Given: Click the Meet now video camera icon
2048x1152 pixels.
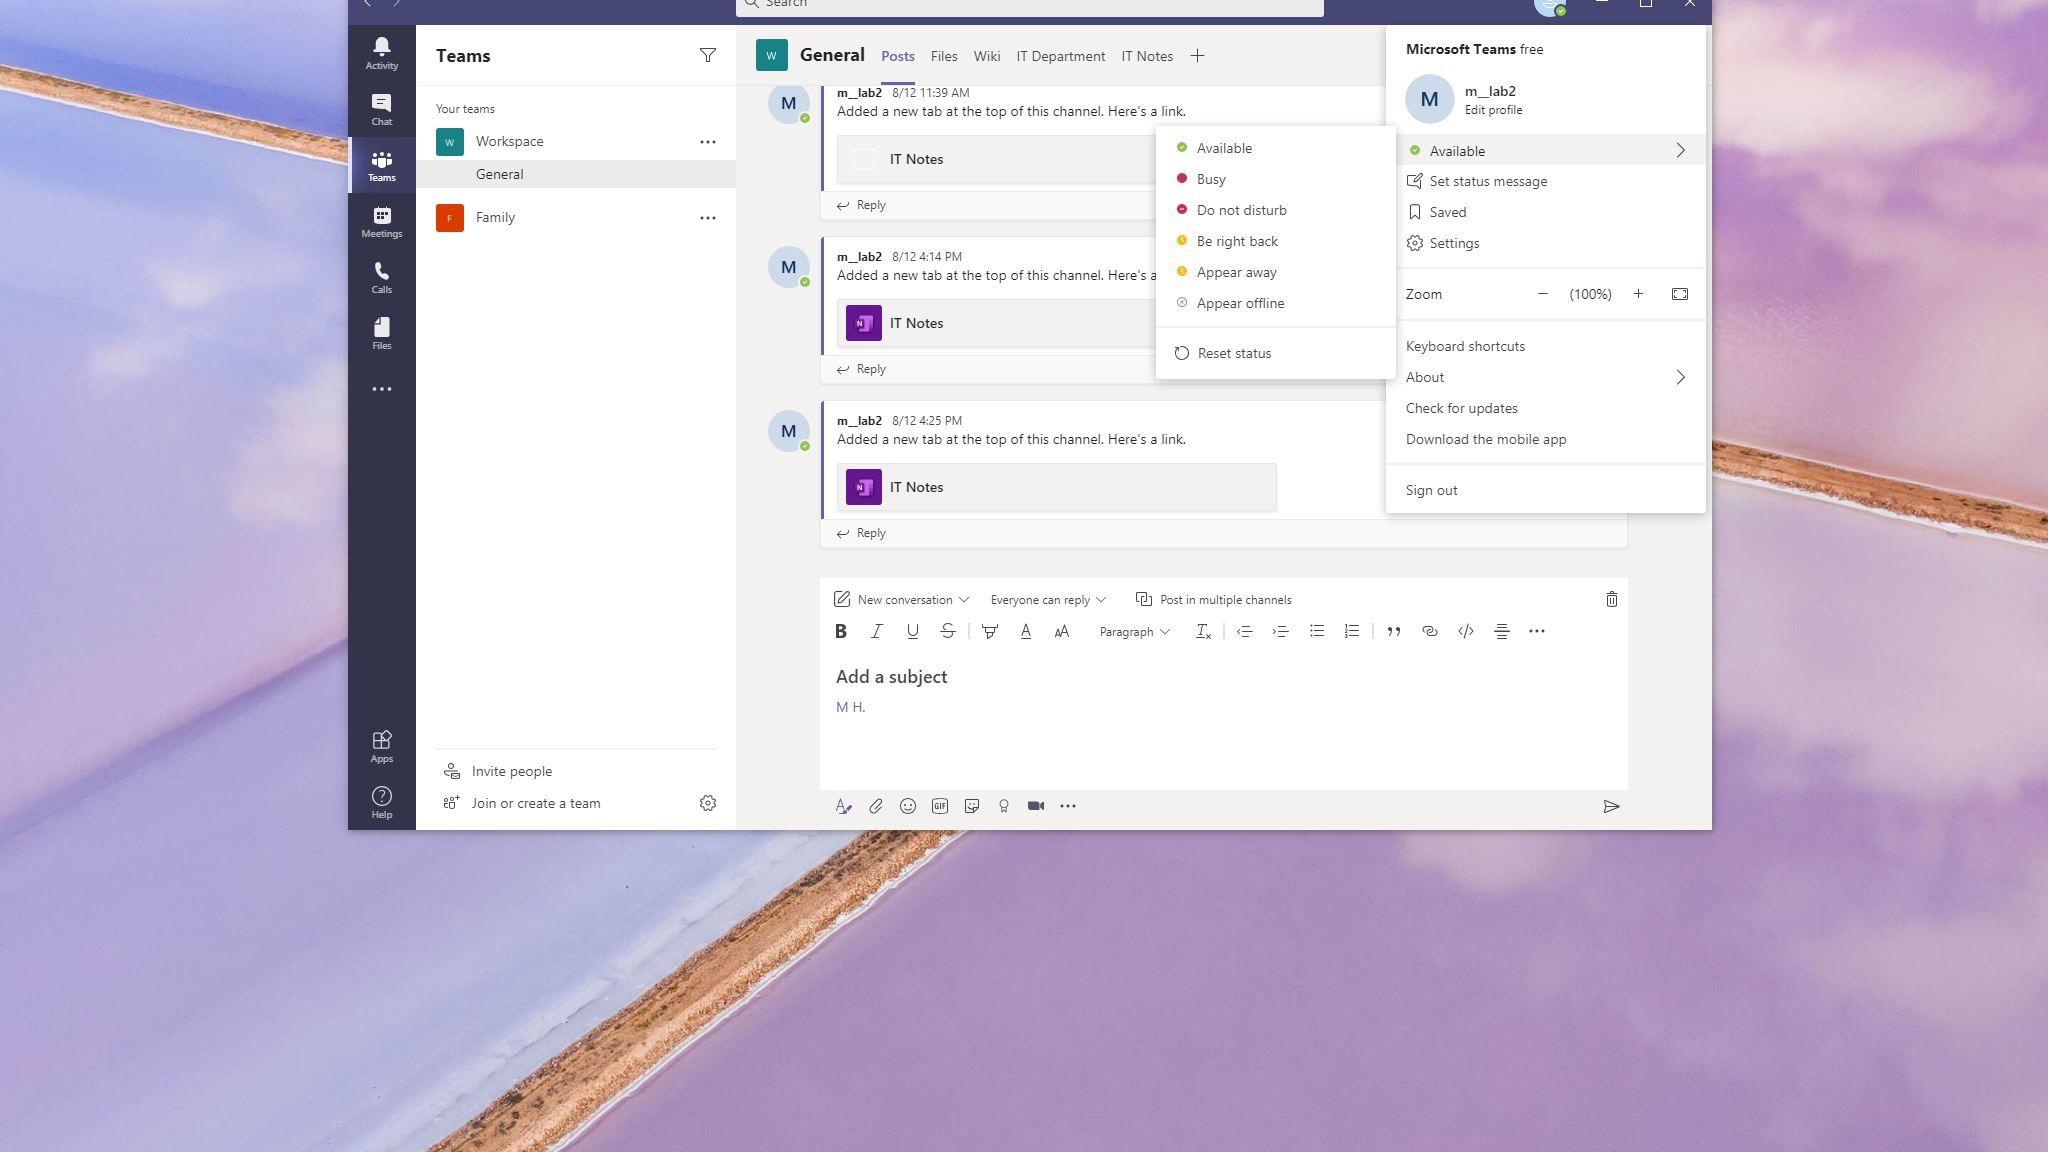Looking at the screenshot, I should [x=1035, y=806].
